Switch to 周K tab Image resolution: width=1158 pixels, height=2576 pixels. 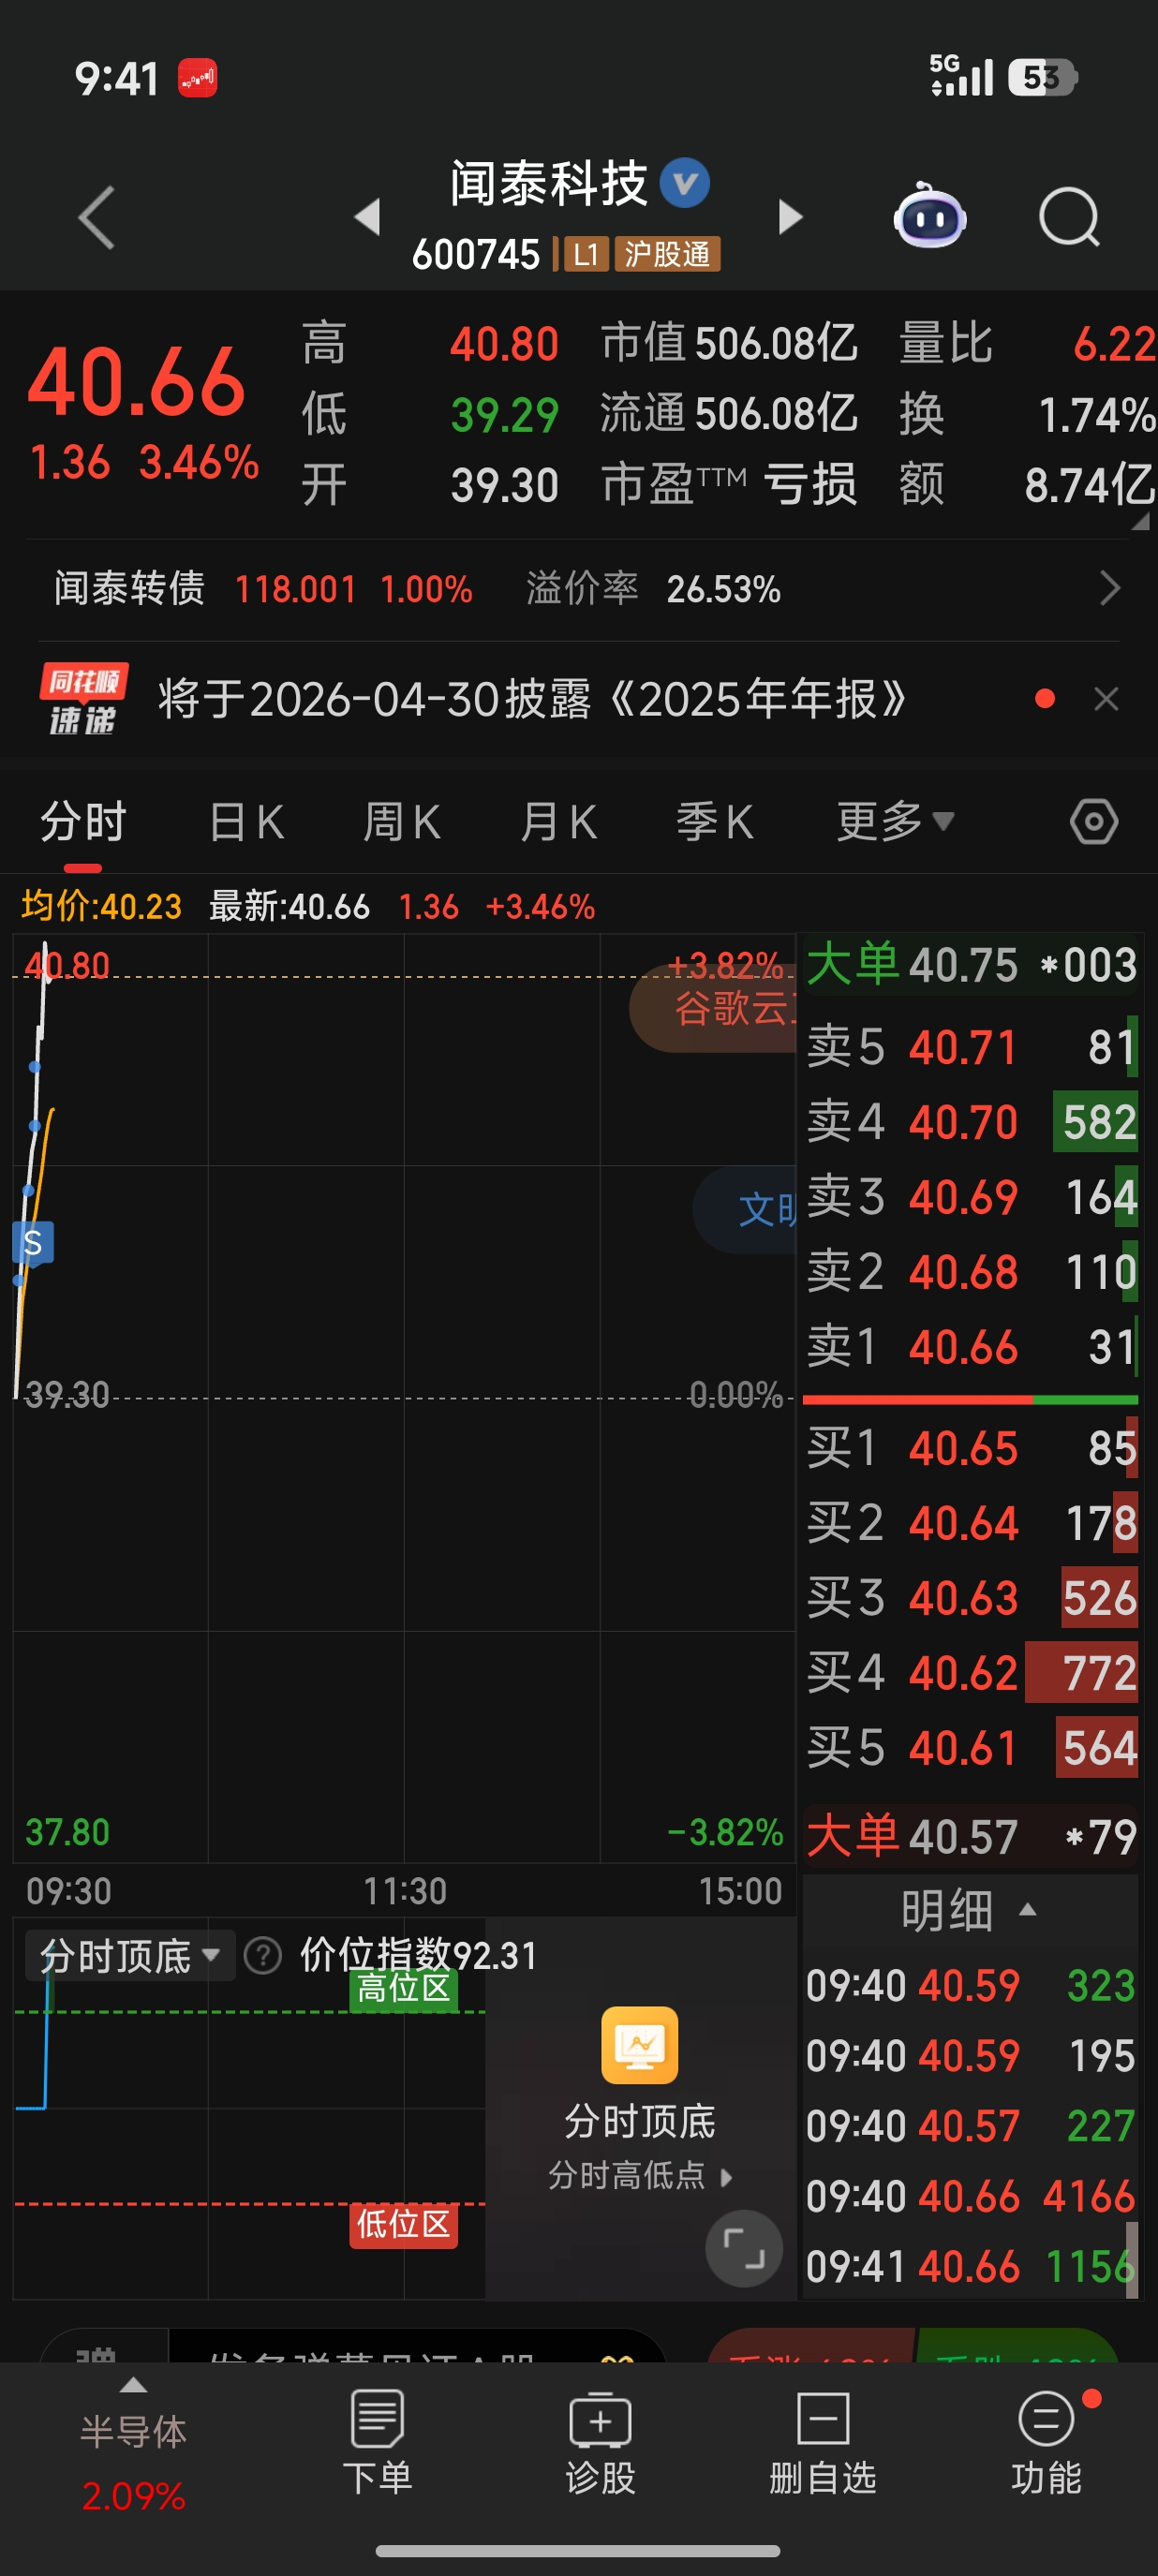pos(401,822)
